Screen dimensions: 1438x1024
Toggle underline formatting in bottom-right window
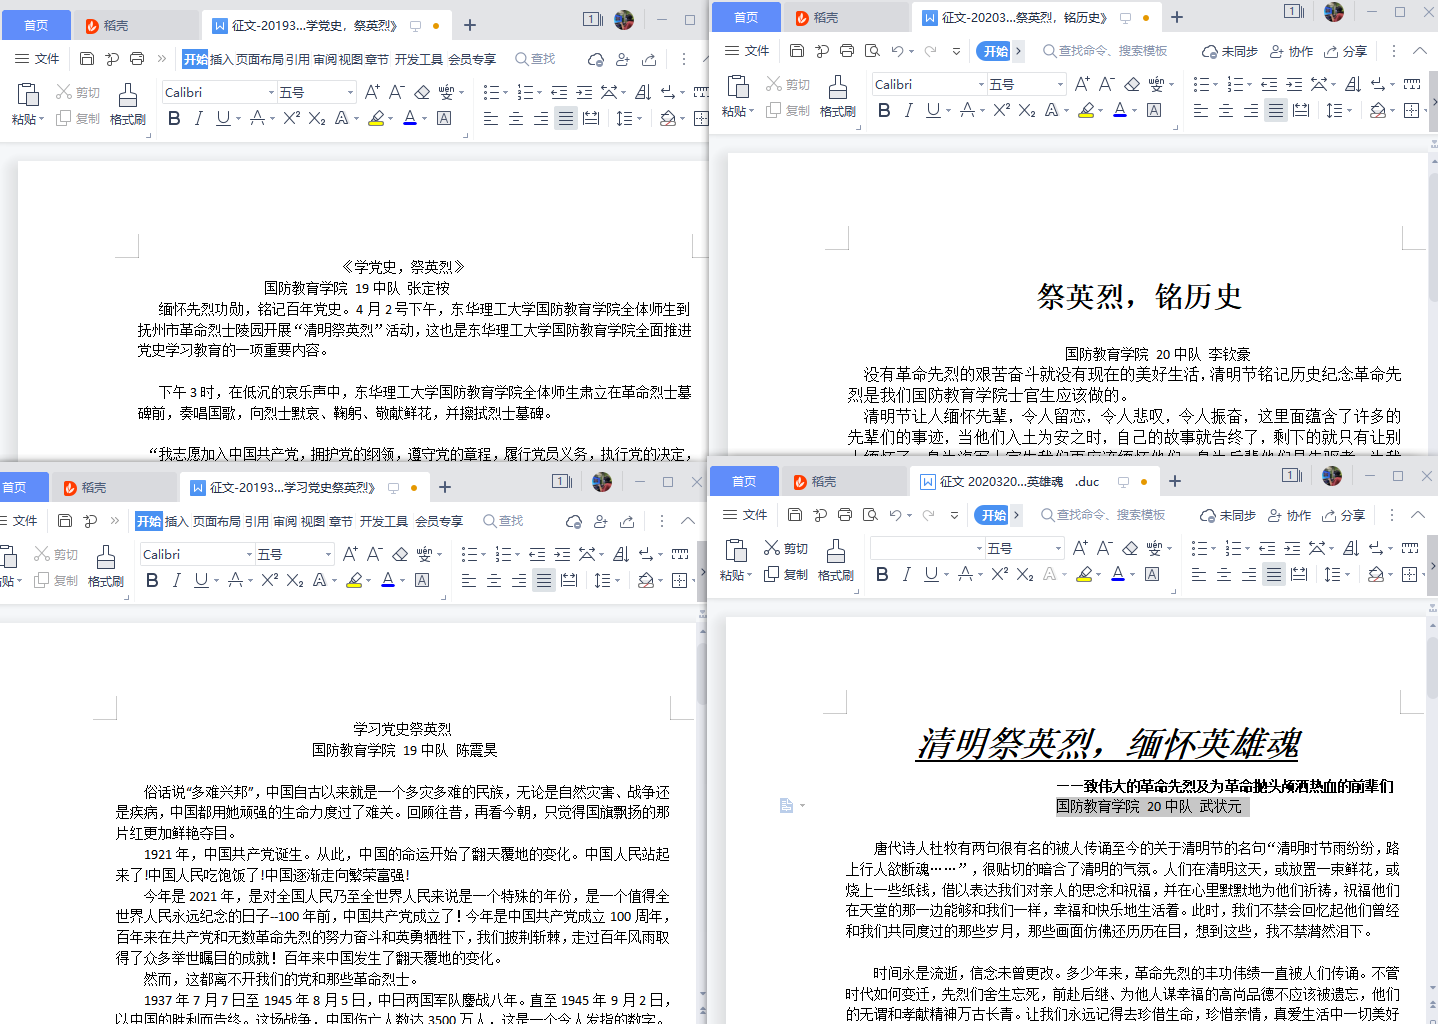(x=933, y=574)
